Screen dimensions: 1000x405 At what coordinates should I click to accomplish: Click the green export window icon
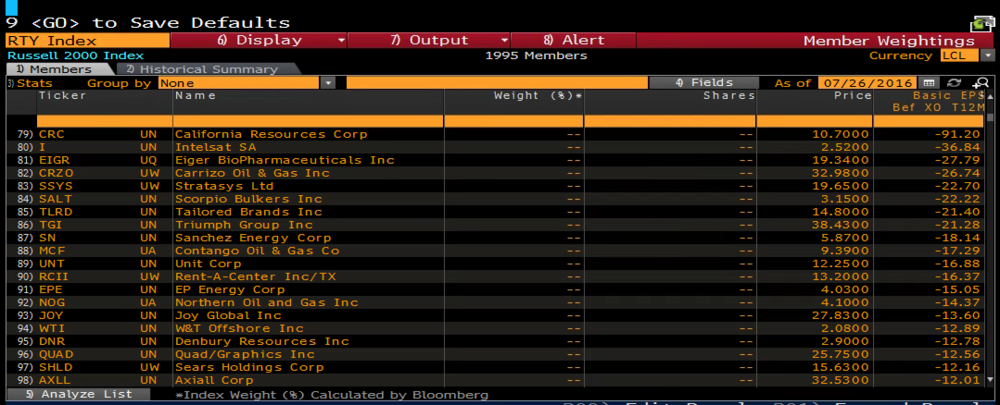[982, 24]
